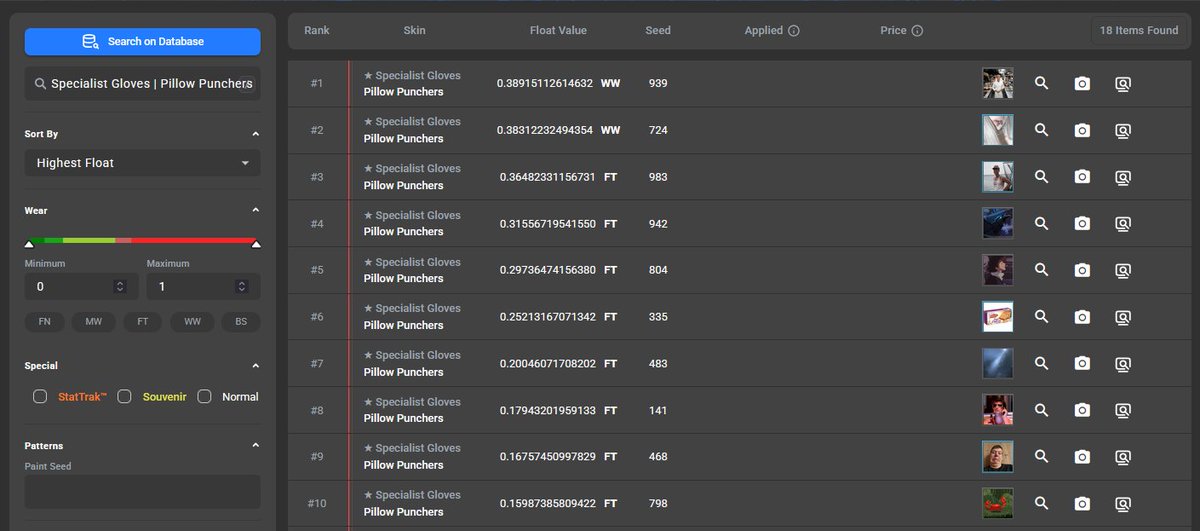The height and width of the screenshot is (531, 1200).
Task: Click the camera icon for seed 942 row
Action: [x=1082, y=223]
